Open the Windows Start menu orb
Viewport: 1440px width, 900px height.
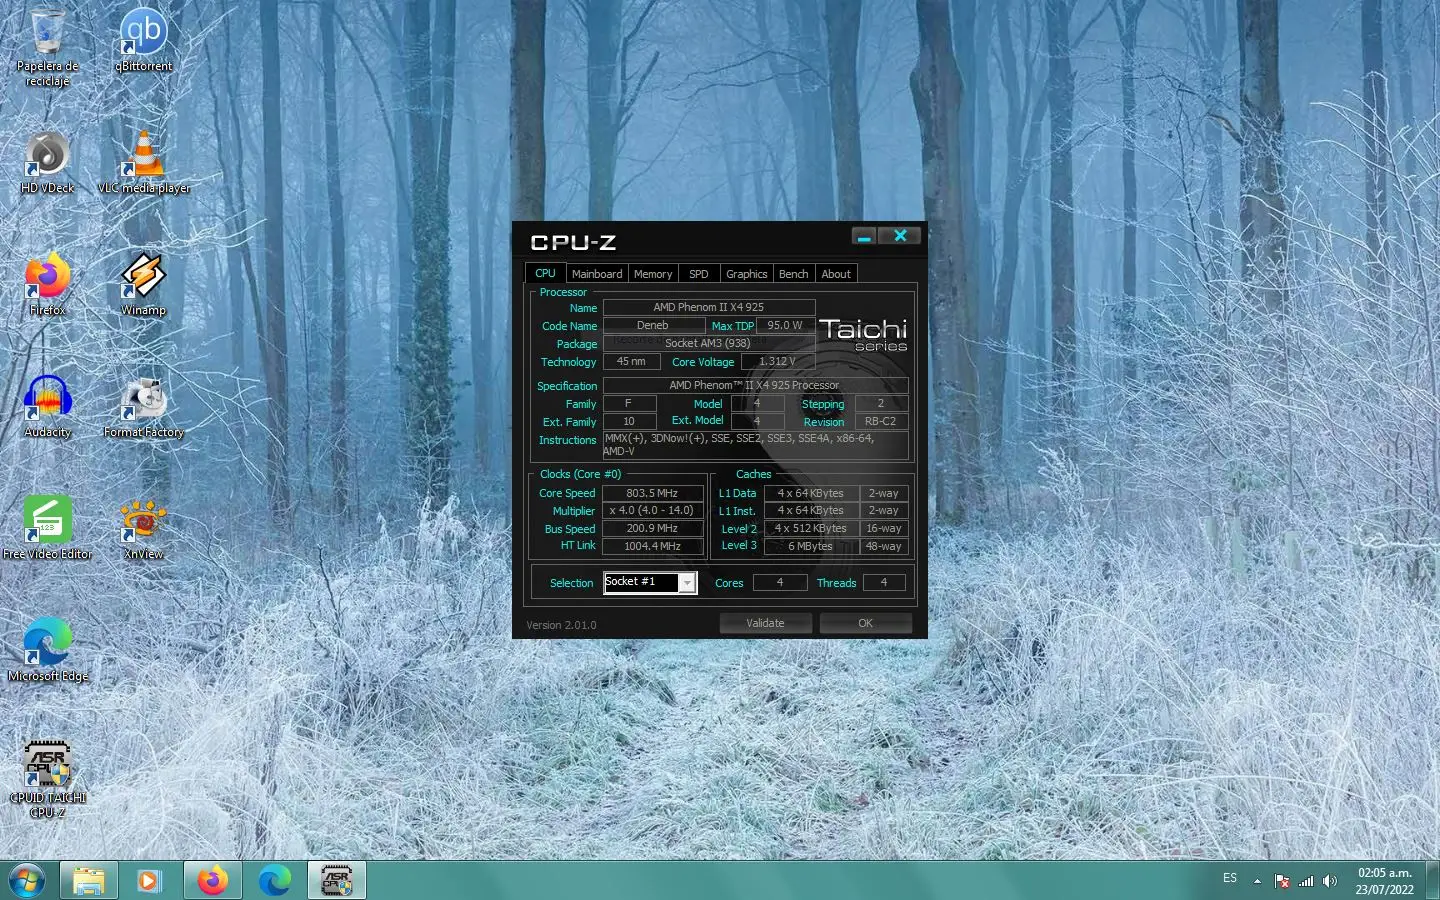click(27, 881)
